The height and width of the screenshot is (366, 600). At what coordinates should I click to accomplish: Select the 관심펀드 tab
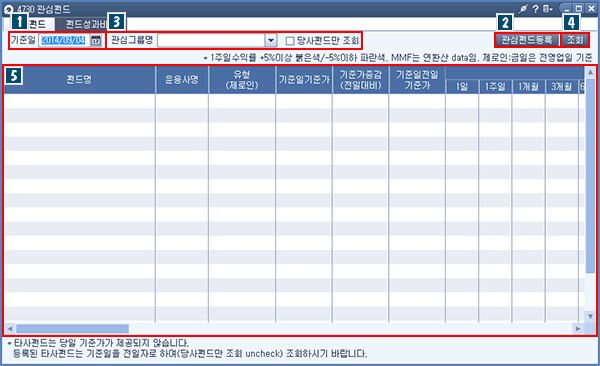pos(30,24)
